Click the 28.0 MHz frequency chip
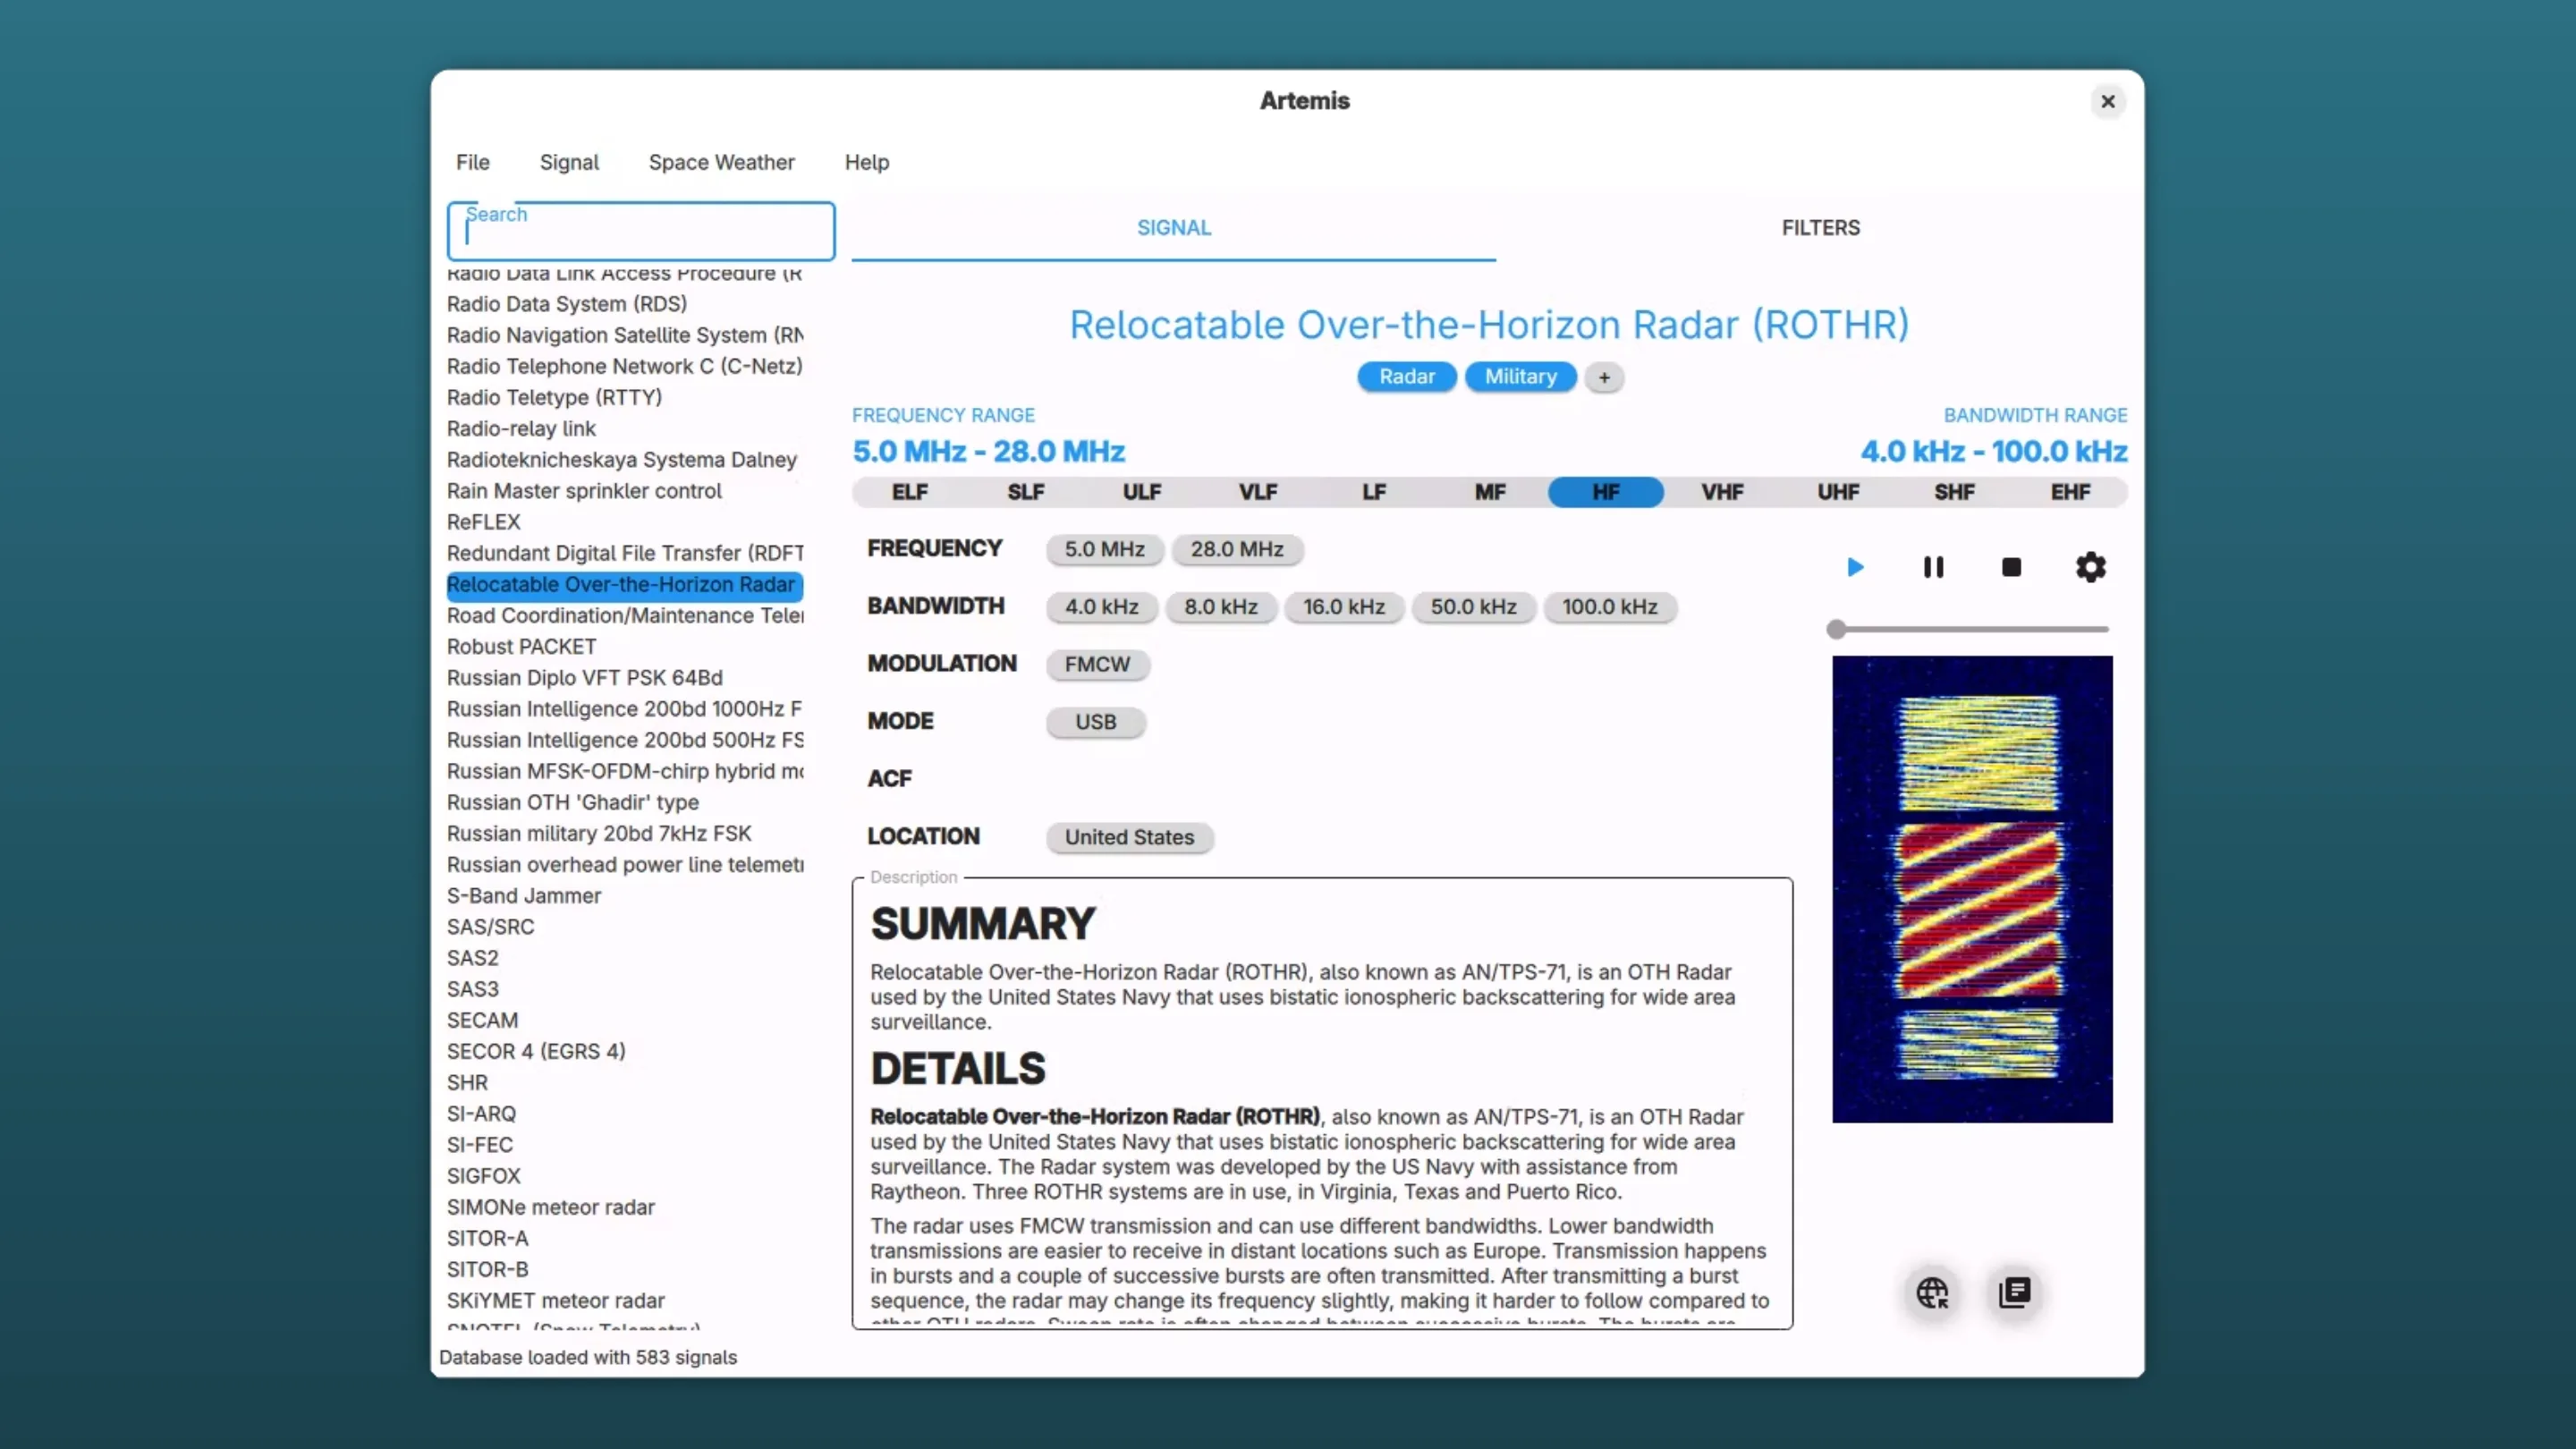The height and width of the screenshot is (1449, 2576). click(x=1236, y=549)
